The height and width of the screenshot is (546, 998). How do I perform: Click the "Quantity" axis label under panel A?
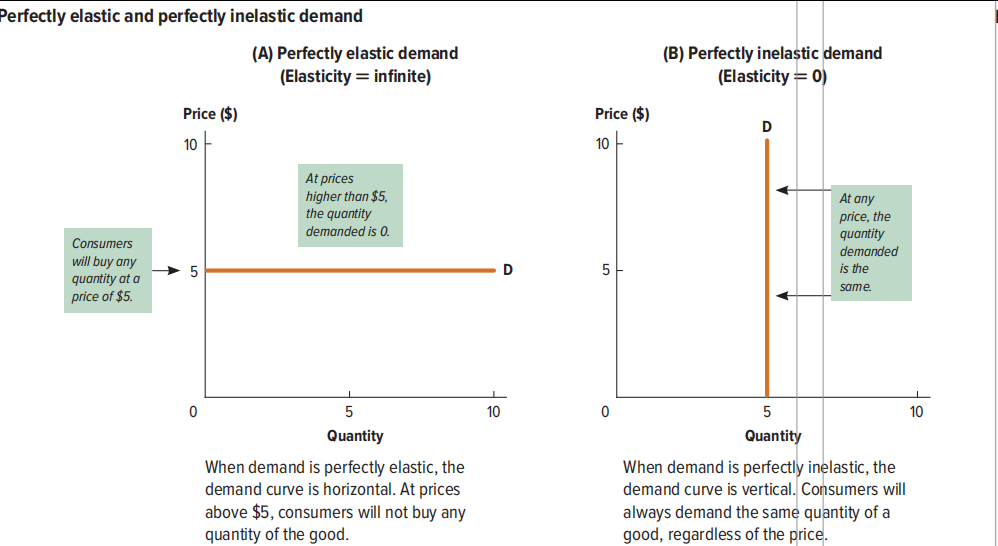355,436
